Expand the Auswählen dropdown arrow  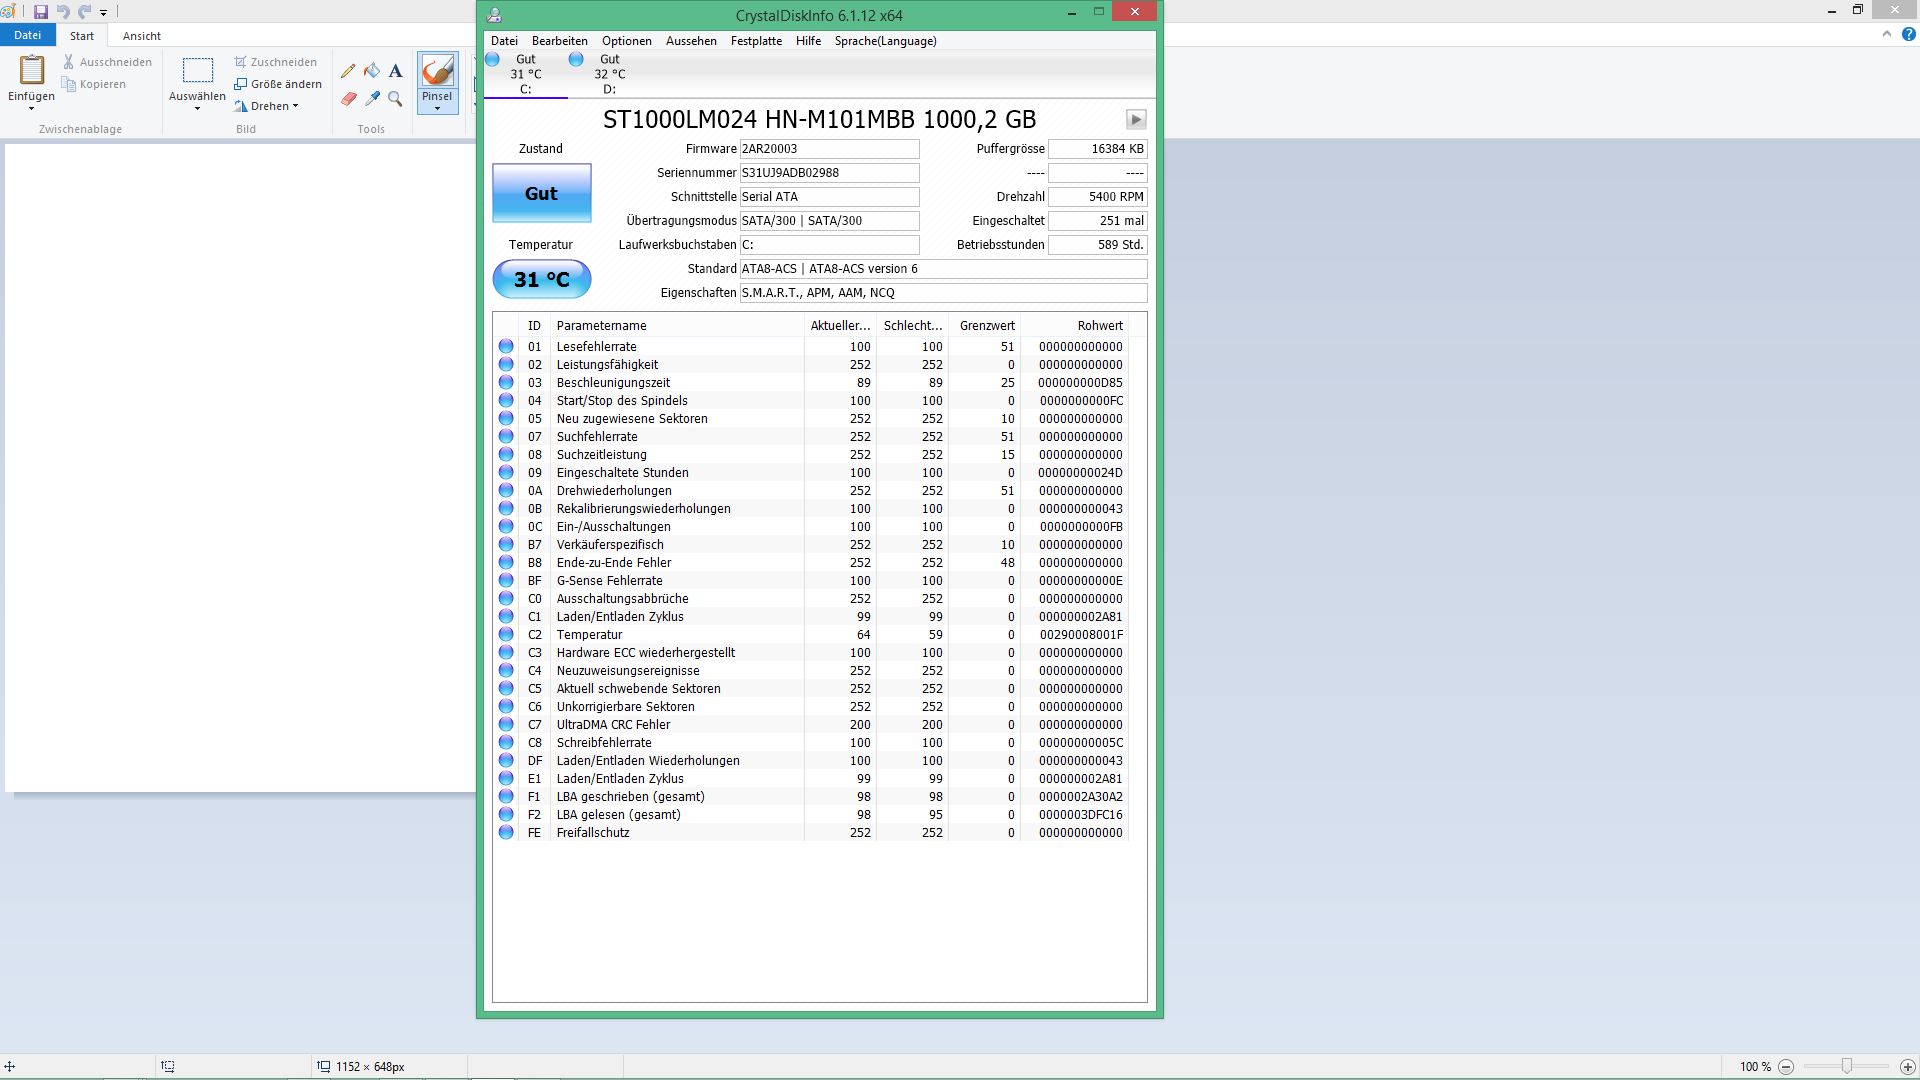tap(197, 108)
